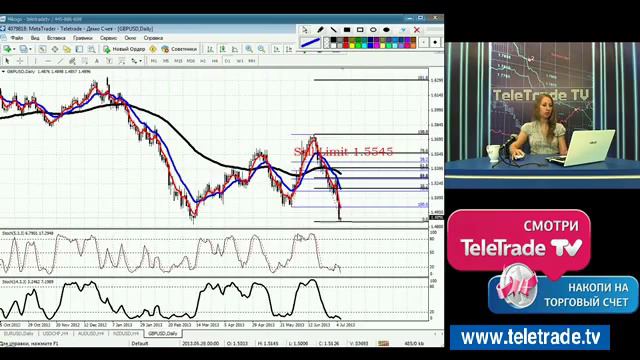This screenshot has width=640, height=360.
Task: Select the vertical line tool
Action: 36,61
